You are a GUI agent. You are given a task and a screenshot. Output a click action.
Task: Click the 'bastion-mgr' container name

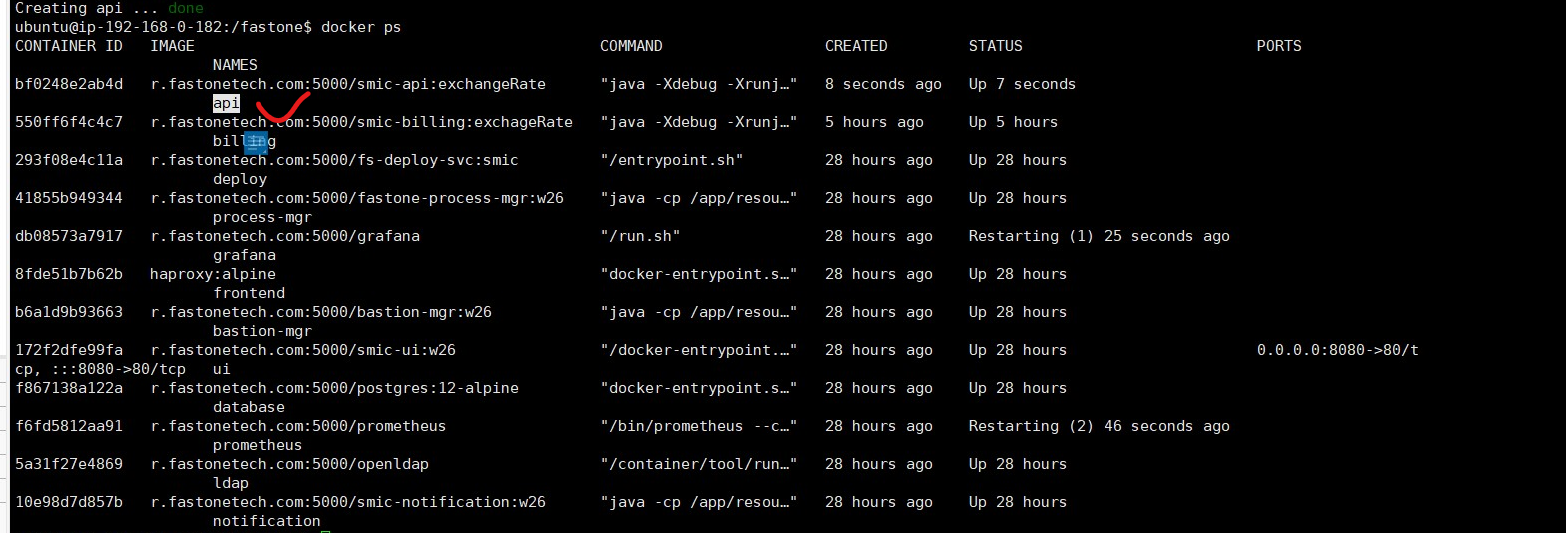click(262, 331)
